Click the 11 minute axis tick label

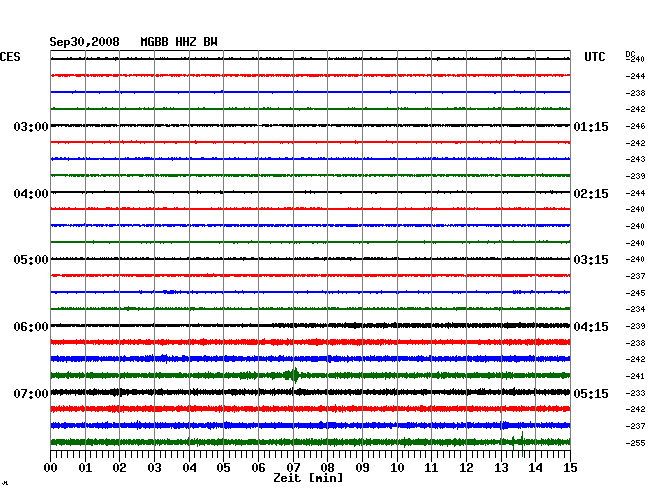[x=431, y=467]
